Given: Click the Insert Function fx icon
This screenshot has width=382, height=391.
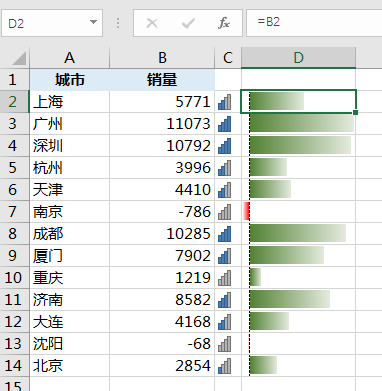Looking at the screenshot, I should 224,23.
